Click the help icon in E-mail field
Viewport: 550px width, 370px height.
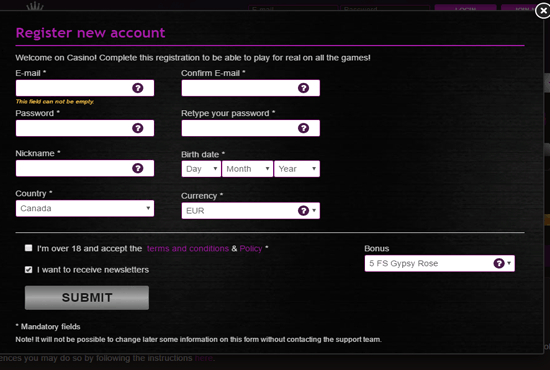point(138,88)
